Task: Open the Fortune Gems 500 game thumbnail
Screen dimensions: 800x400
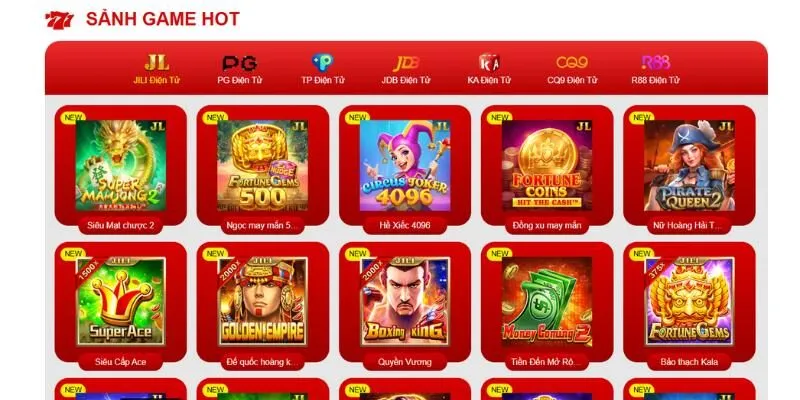Action: click(x=263, y=166)
